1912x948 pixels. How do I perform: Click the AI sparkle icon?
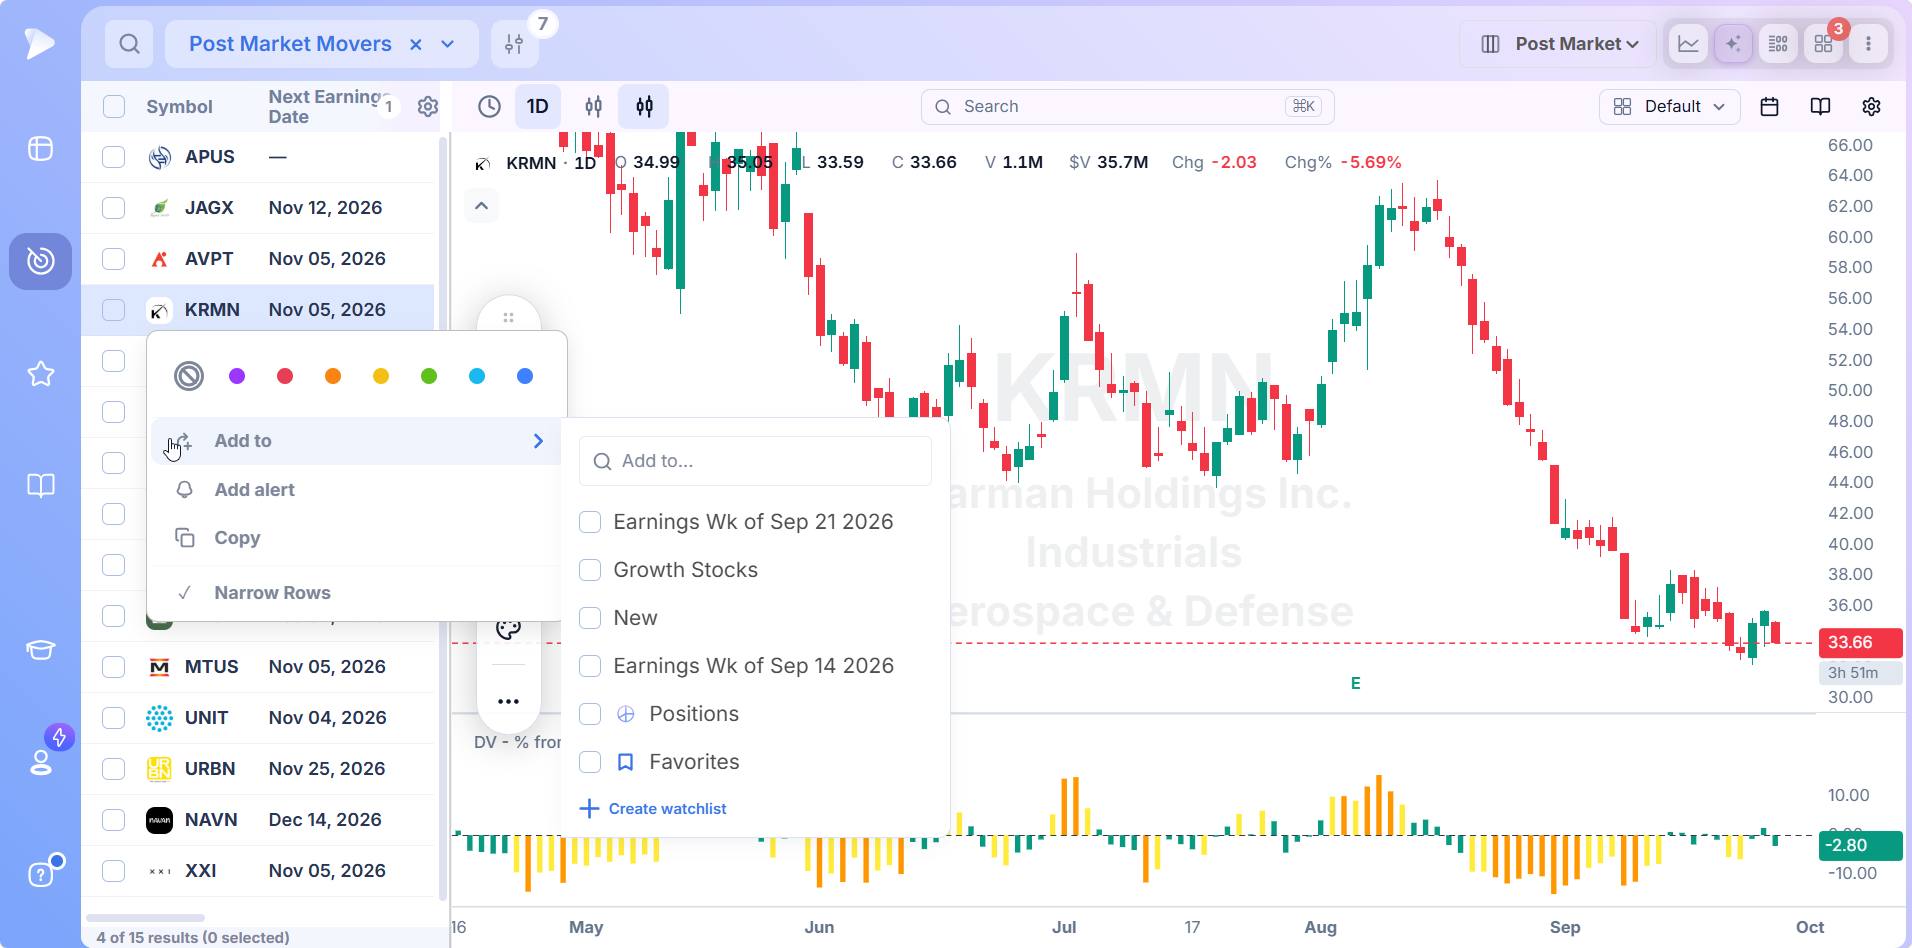pos(1733,44)
